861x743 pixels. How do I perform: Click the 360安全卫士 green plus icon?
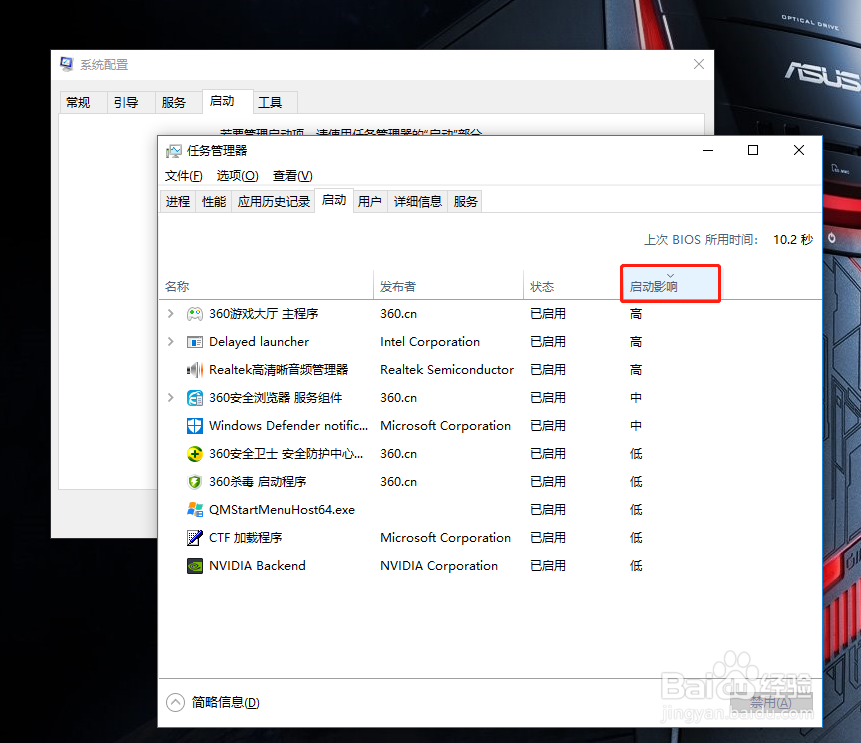194,454
